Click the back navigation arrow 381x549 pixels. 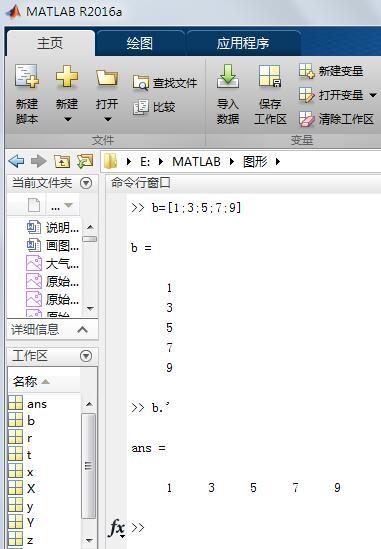pos(16,161)
